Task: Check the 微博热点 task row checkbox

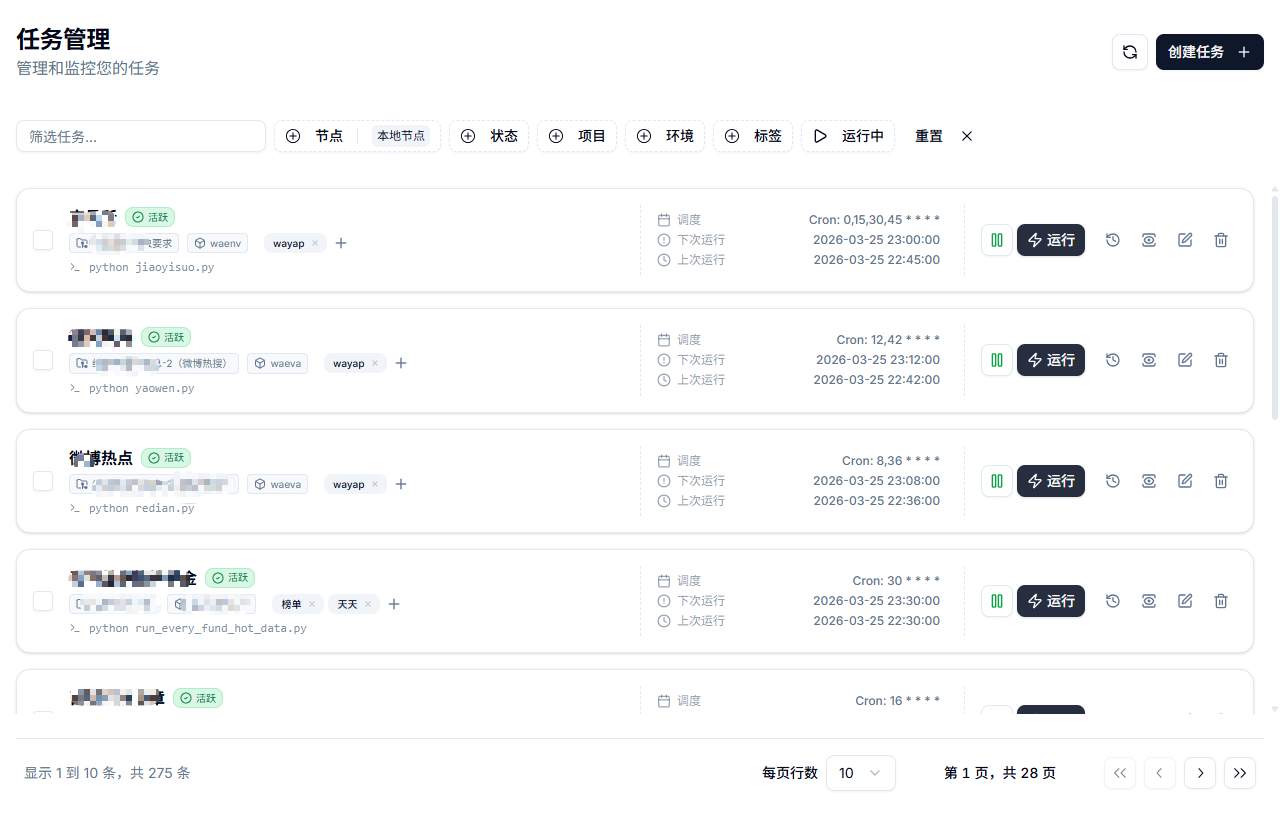Action: click(42, 481)
